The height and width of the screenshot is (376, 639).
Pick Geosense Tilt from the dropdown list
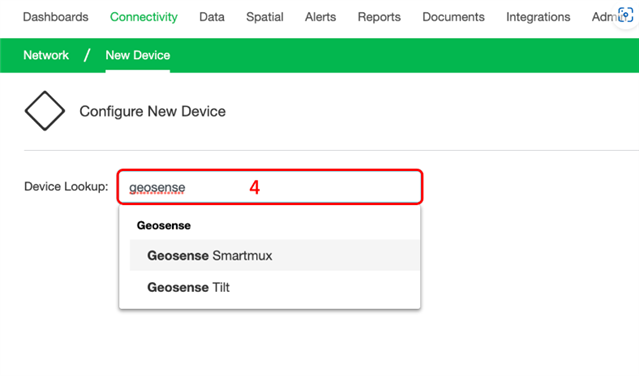click(x=275, y=287)
